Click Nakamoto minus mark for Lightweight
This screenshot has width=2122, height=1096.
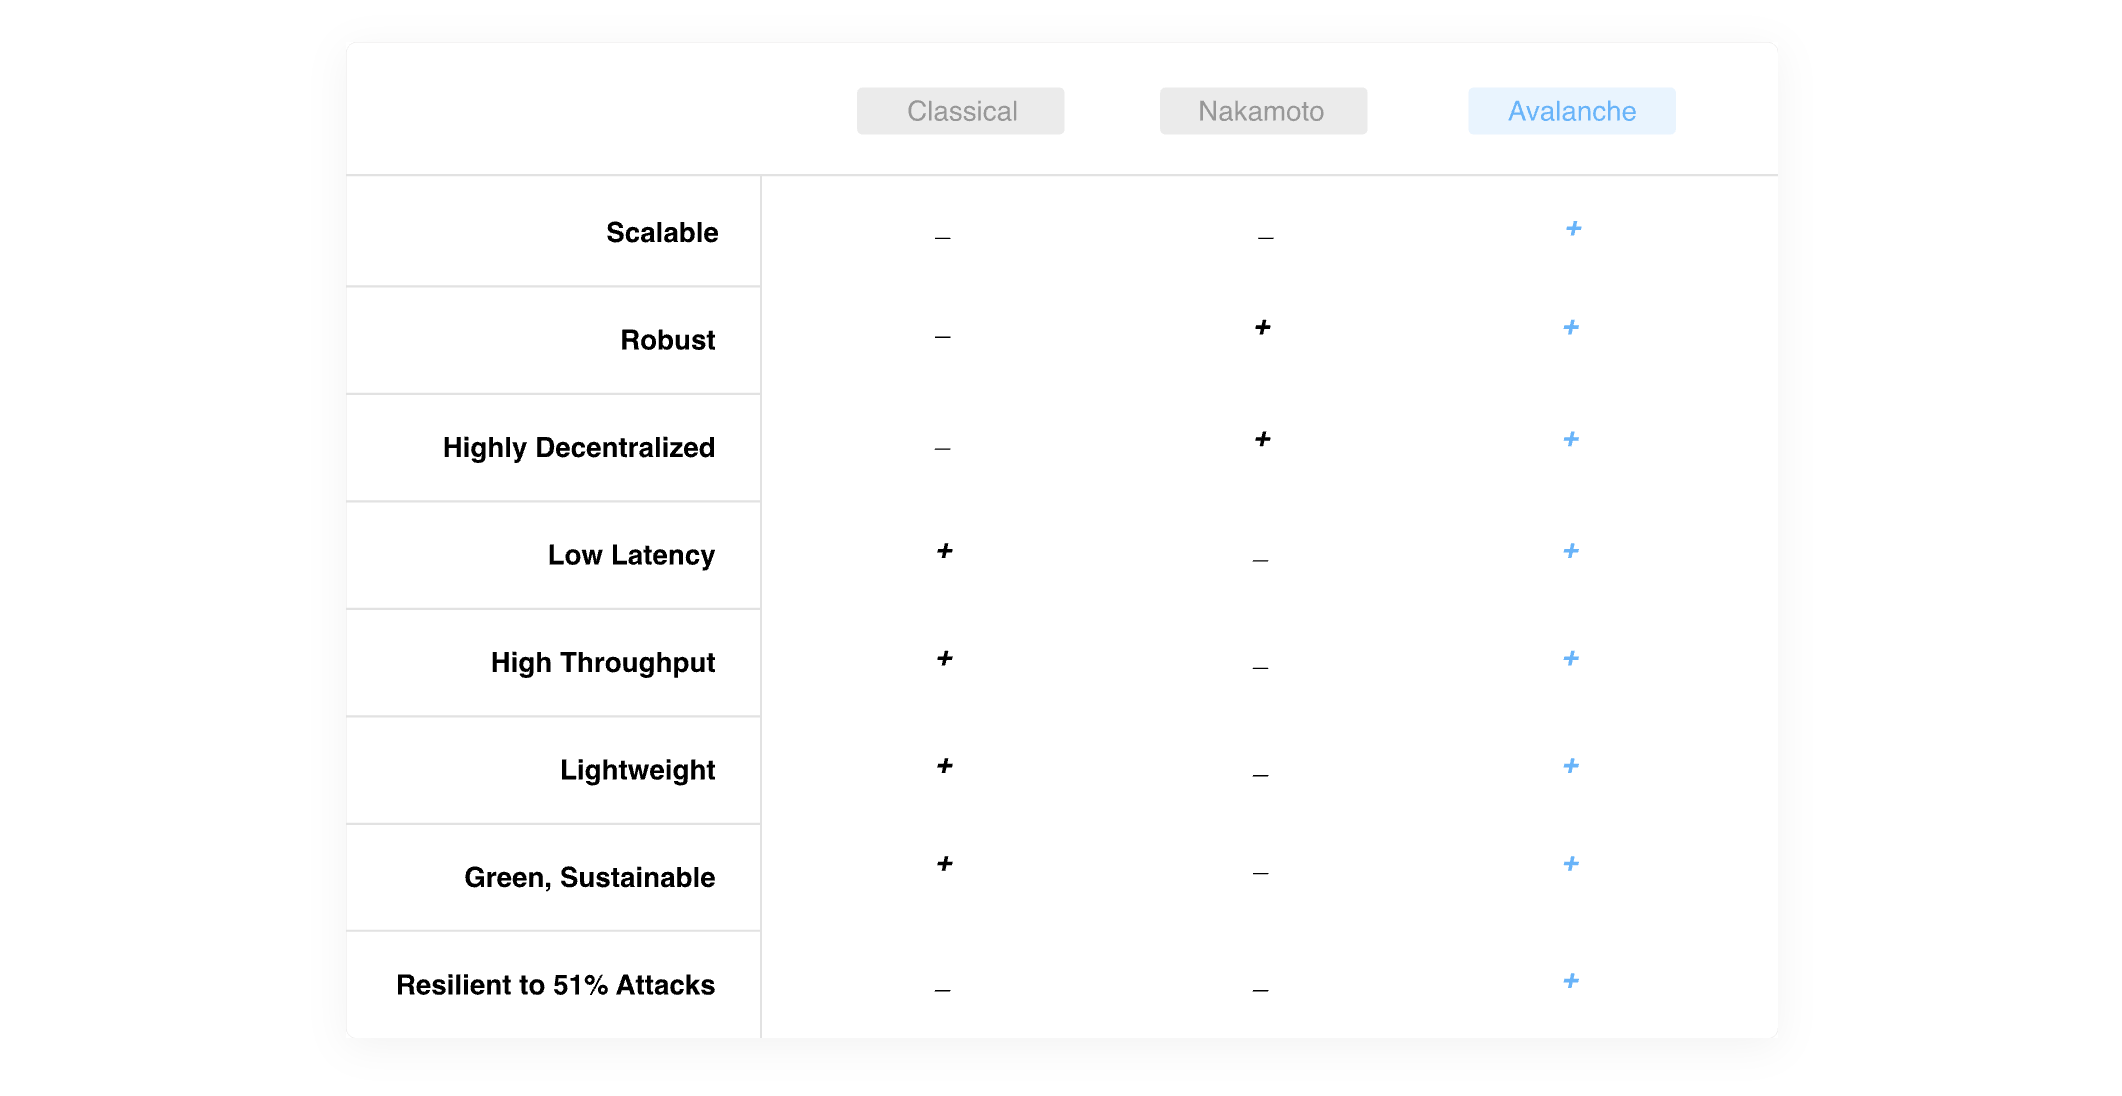pyautogui.click(x=1261, y=775)
